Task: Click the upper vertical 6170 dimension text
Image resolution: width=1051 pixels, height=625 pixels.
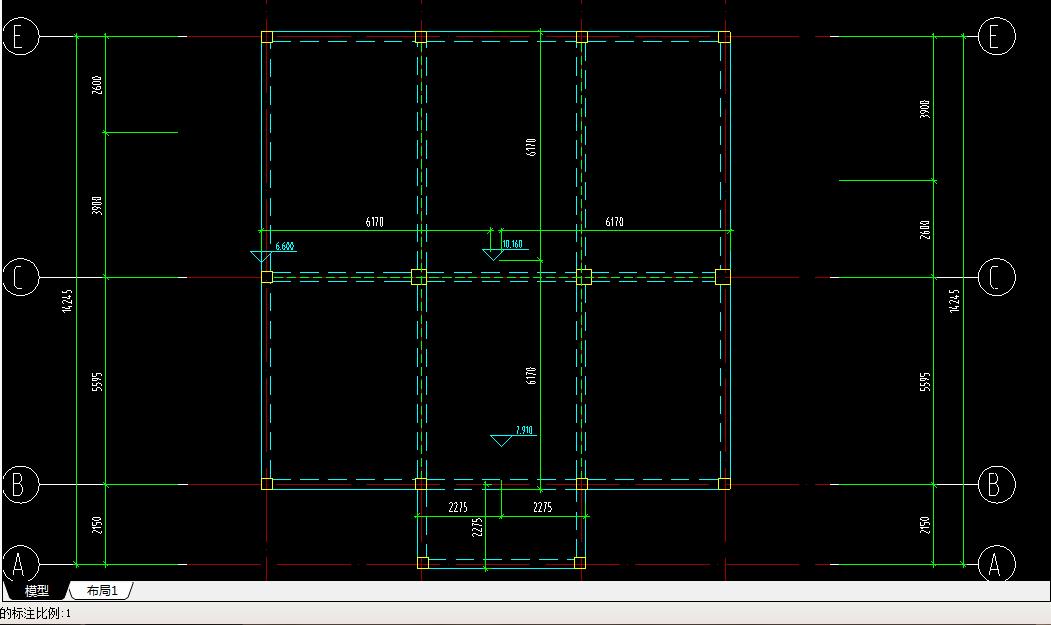Action: [x=531, y=148]
